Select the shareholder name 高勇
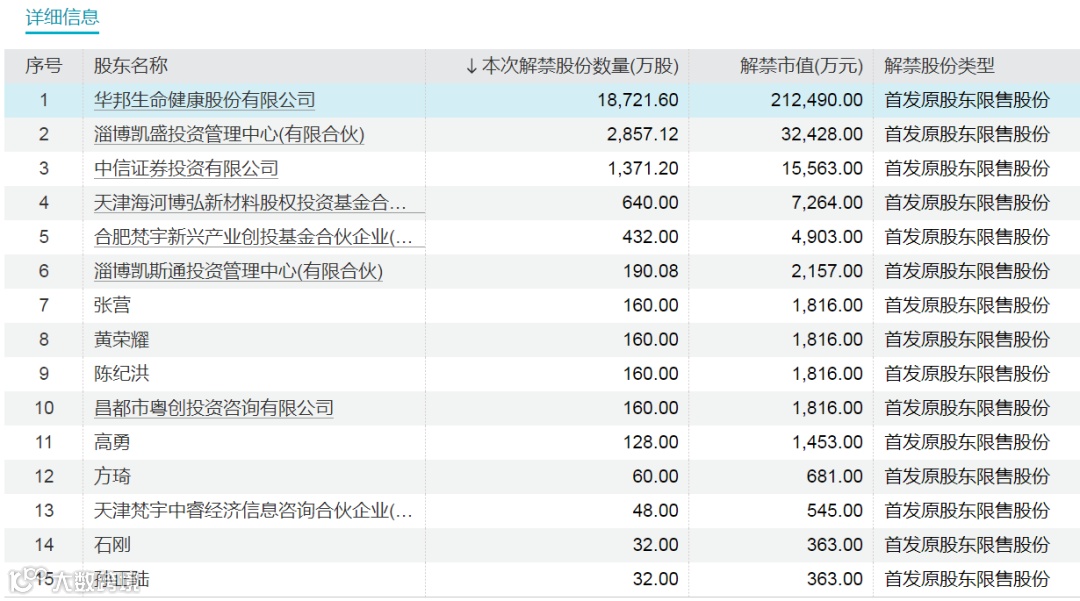This screenshot has height=601, width=1080. pyautogui.click(x=112, y=443)
